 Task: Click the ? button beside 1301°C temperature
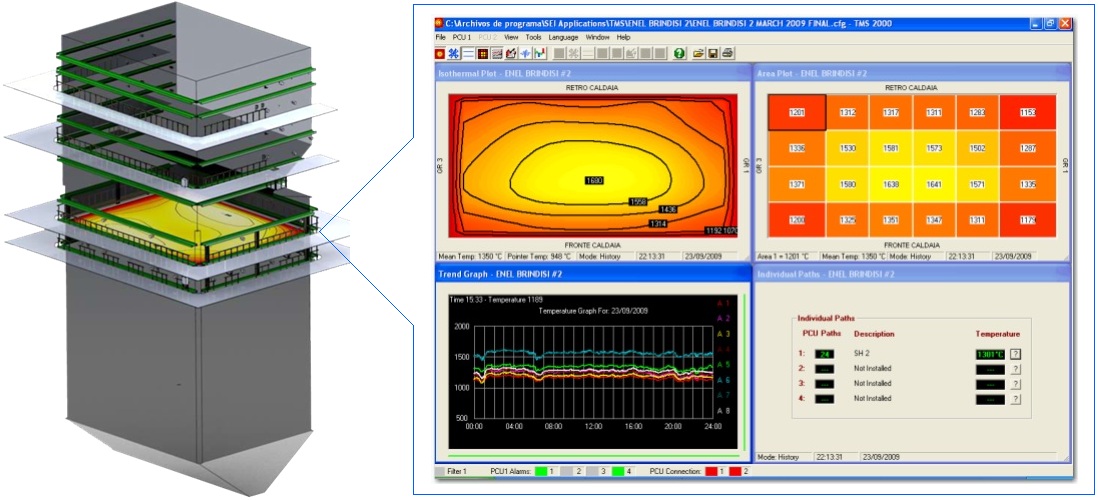1016,353
